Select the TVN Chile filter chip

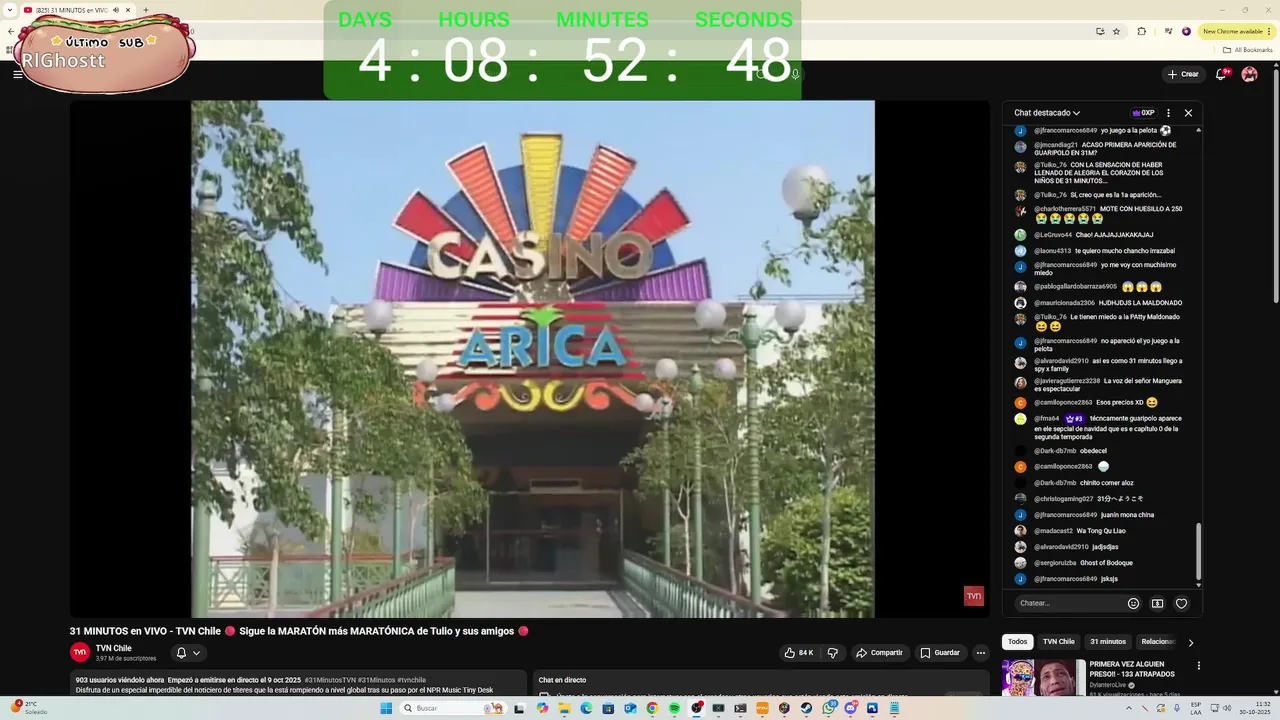coord(1059,642)
